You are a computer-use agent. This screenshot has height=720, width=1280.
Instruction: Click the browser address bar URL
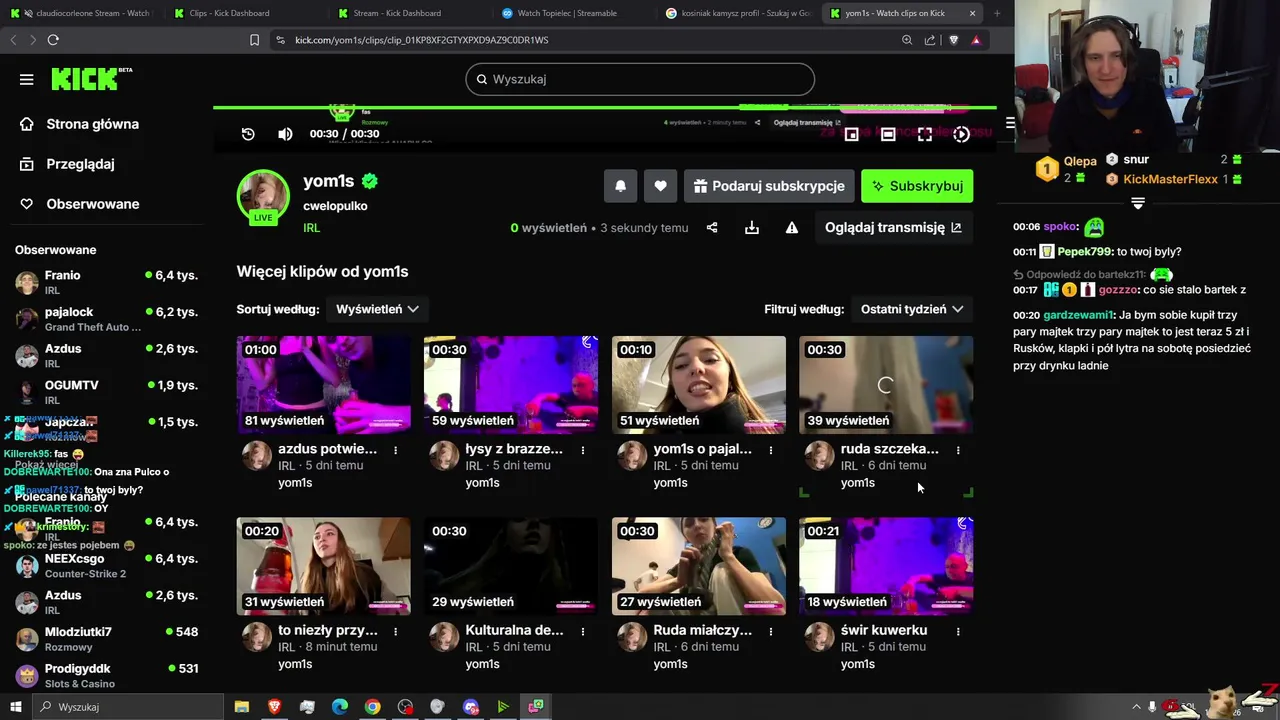421,40
